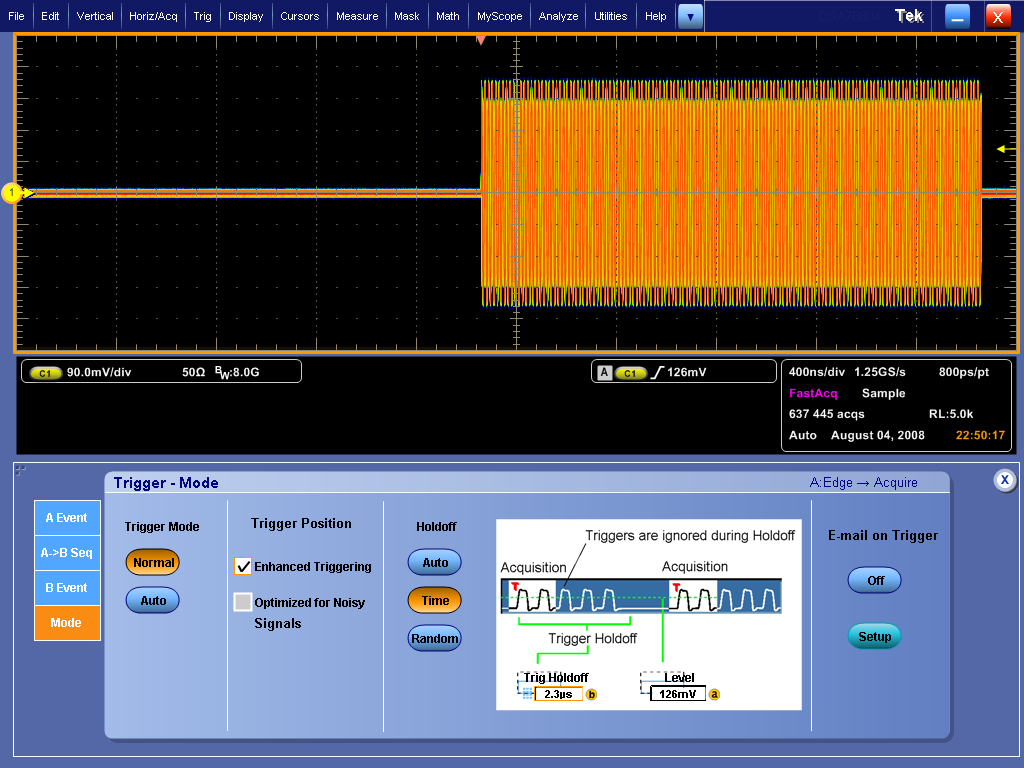Open the Horiz/Acq menu

153,16
